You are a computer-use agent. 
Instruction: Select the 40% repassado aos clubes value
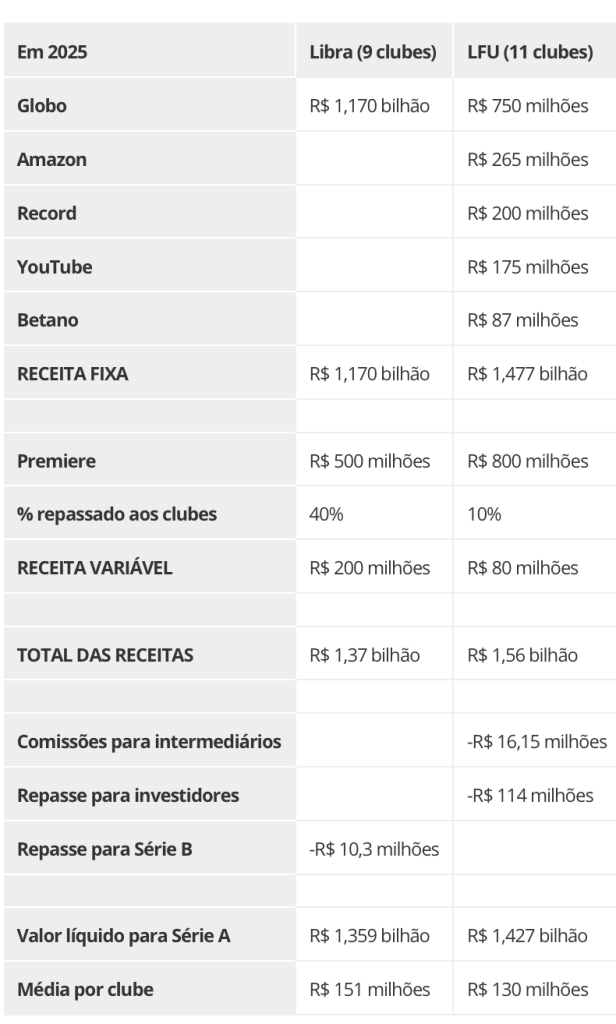coord(327,514)
